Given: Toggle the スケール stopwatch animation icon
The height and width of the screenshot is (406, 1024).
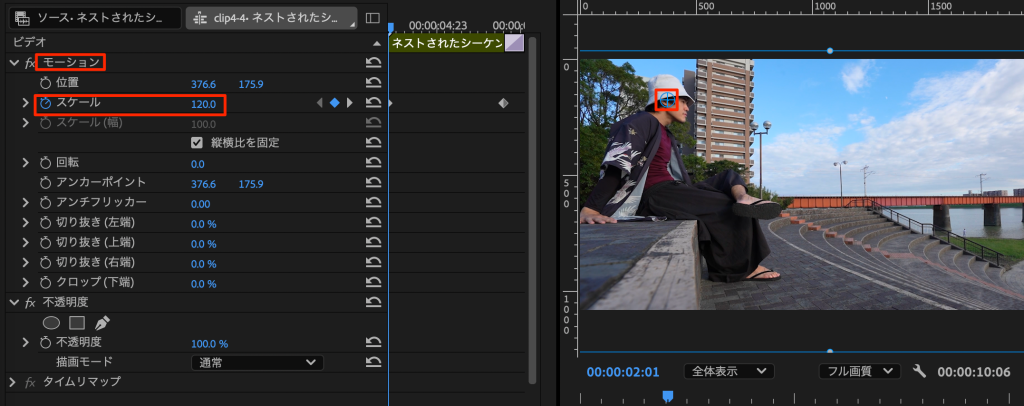Looking at the screenshot, I should click(x=45, y=103).
